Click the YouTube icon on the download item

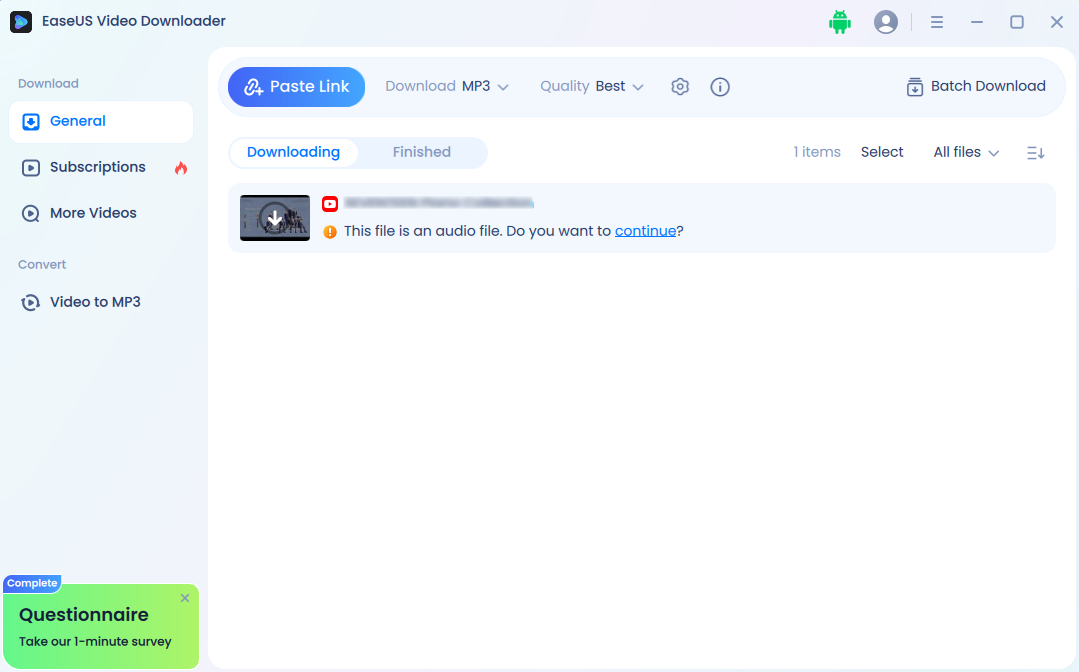click(330, 203)
